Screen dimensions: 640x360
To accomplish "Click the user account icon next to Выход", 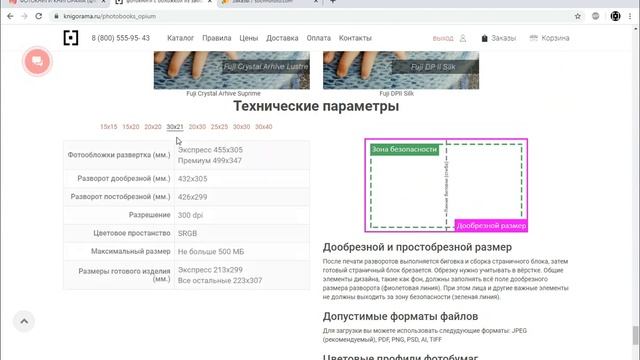I will click(x=463, y=38).
